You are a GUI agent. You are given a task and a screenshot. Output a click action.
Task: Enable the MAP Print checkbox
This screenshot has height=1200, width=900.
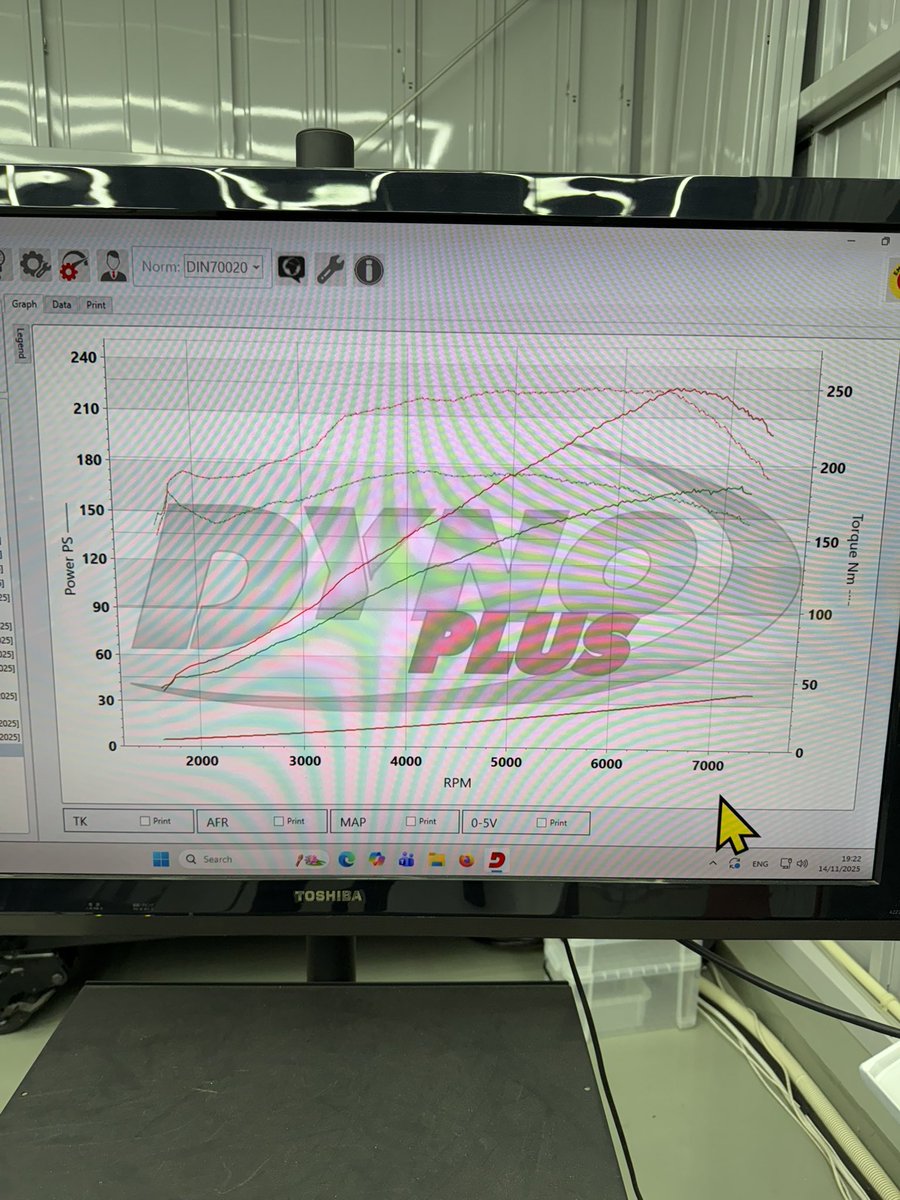click(x=411, y=822)
